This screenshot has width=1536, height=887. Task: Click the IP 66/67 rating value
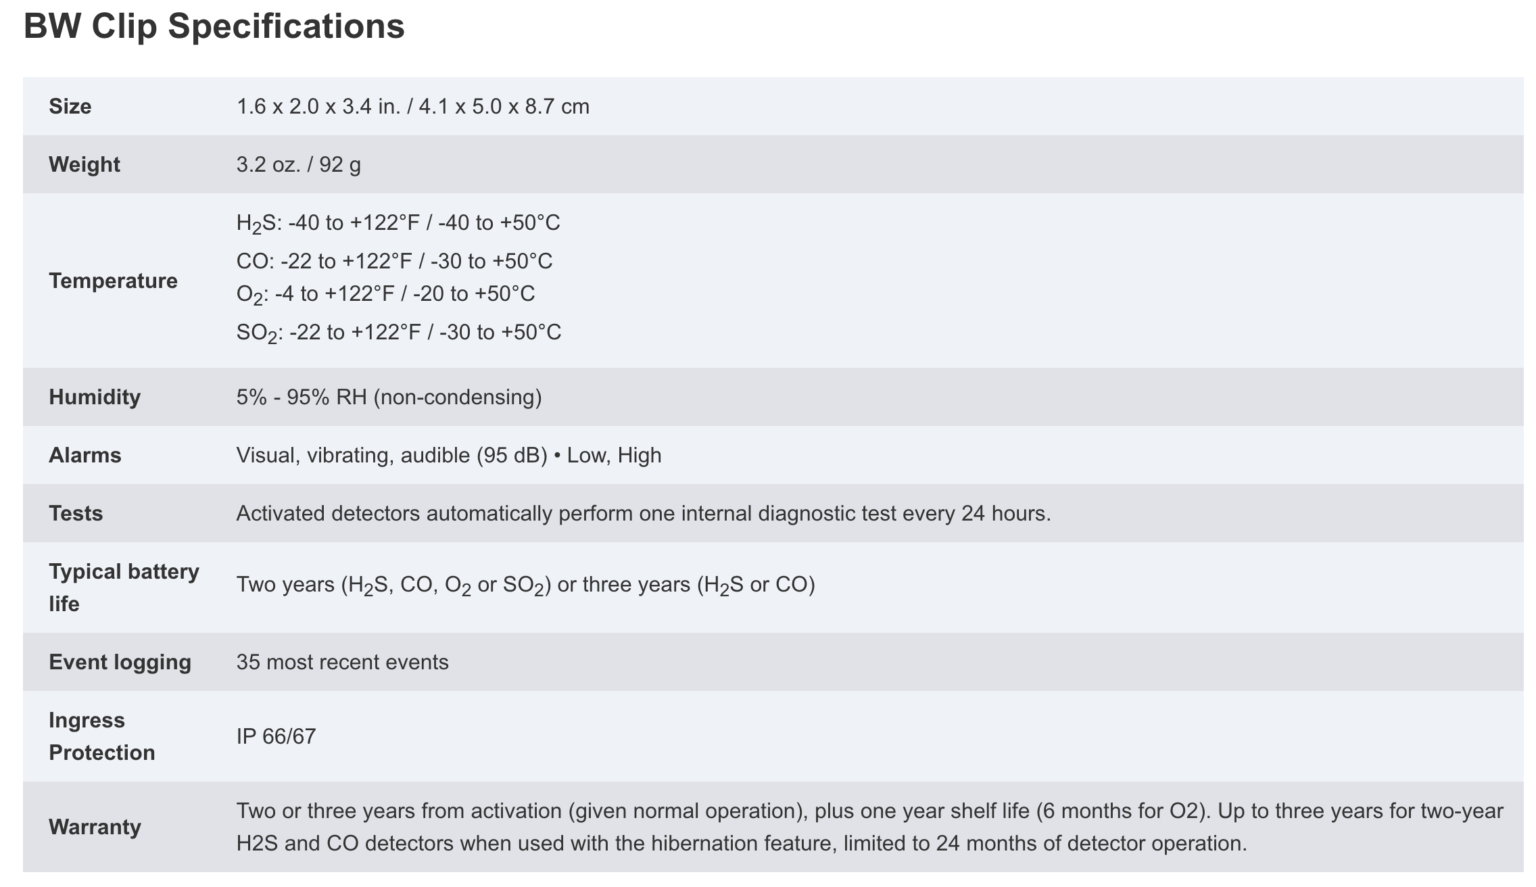click(x=276, y=736)
